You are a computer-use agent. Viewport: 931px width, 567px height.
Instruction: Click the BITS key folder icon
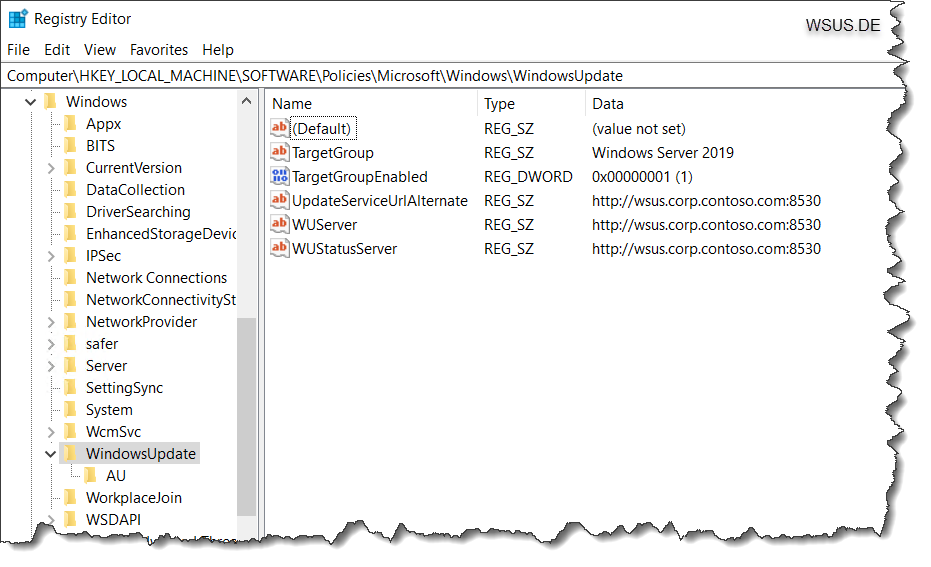point(70,145)
